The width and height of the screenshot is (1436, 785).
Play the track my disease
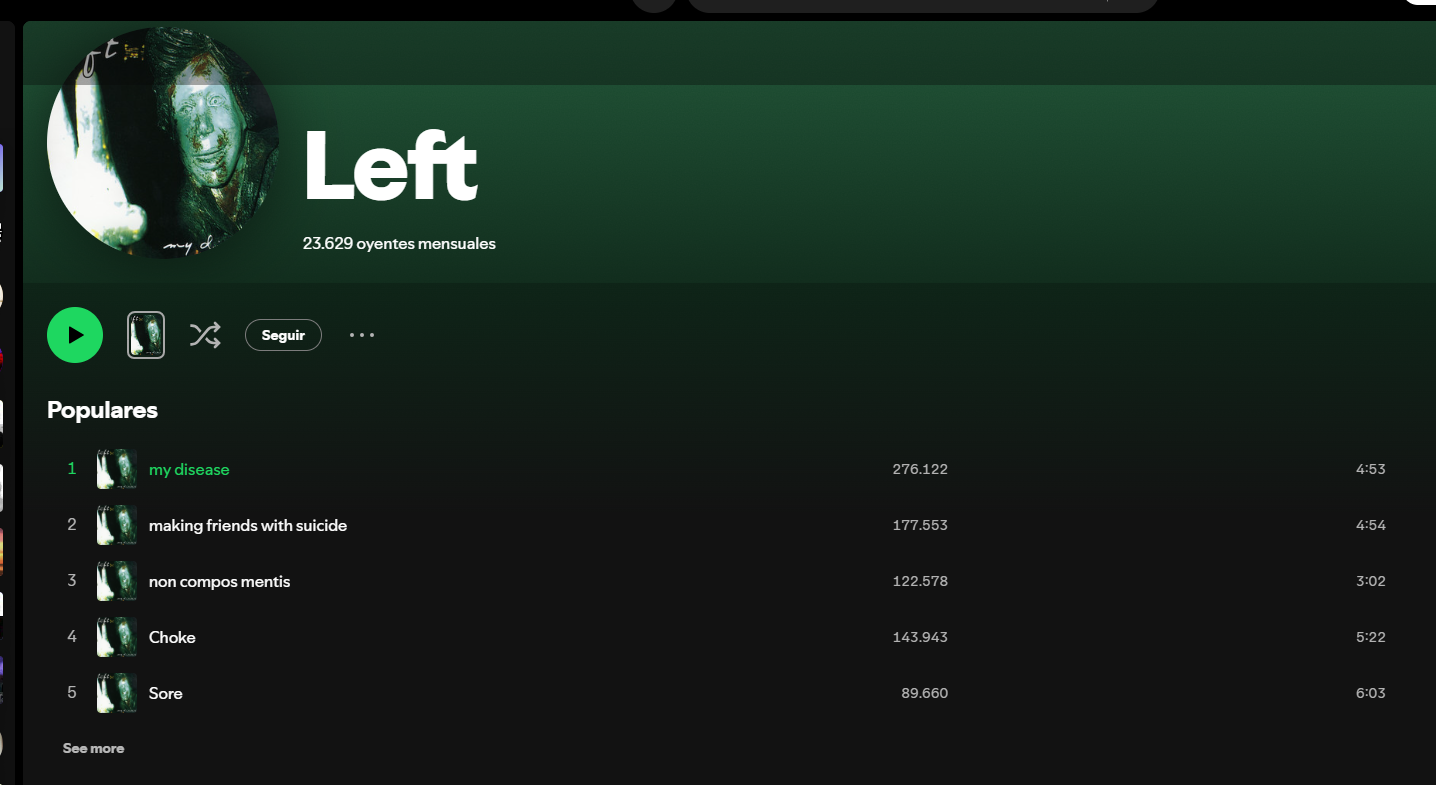tap(189, 469)
